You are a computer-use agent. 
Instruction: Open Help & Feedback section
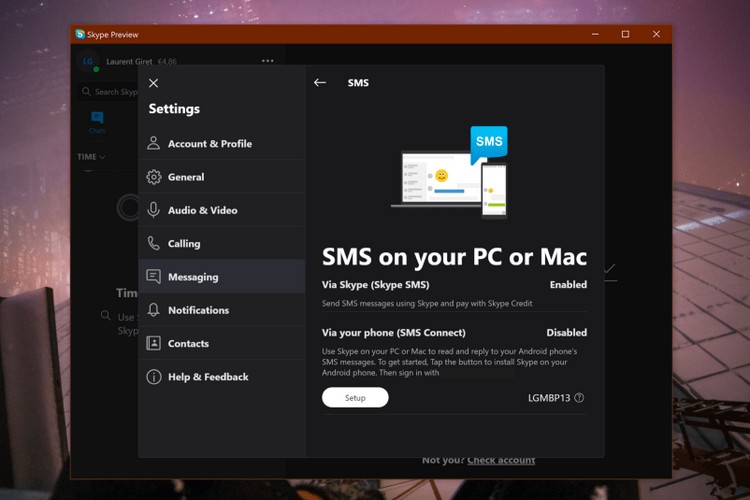tap(222, 377)
